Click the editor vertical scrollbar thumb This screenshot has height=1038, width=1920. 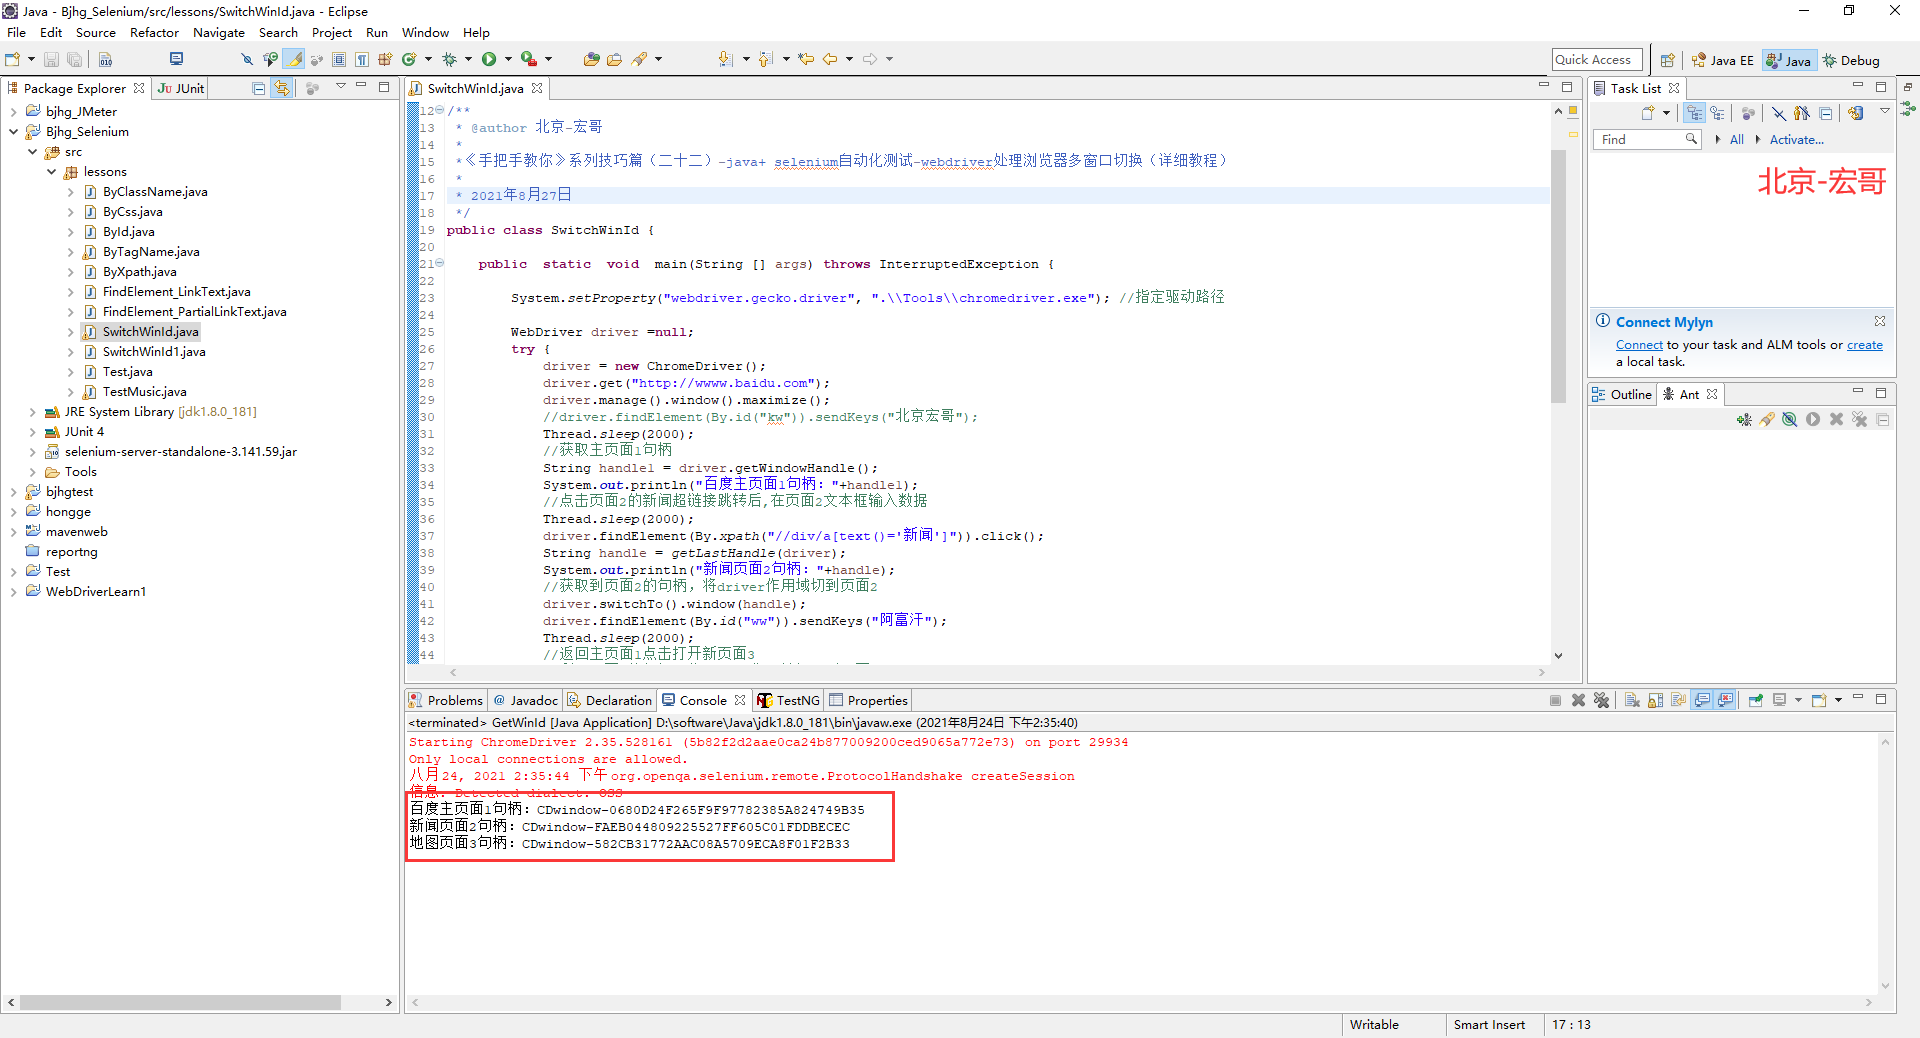click(x=1558, y=275)
